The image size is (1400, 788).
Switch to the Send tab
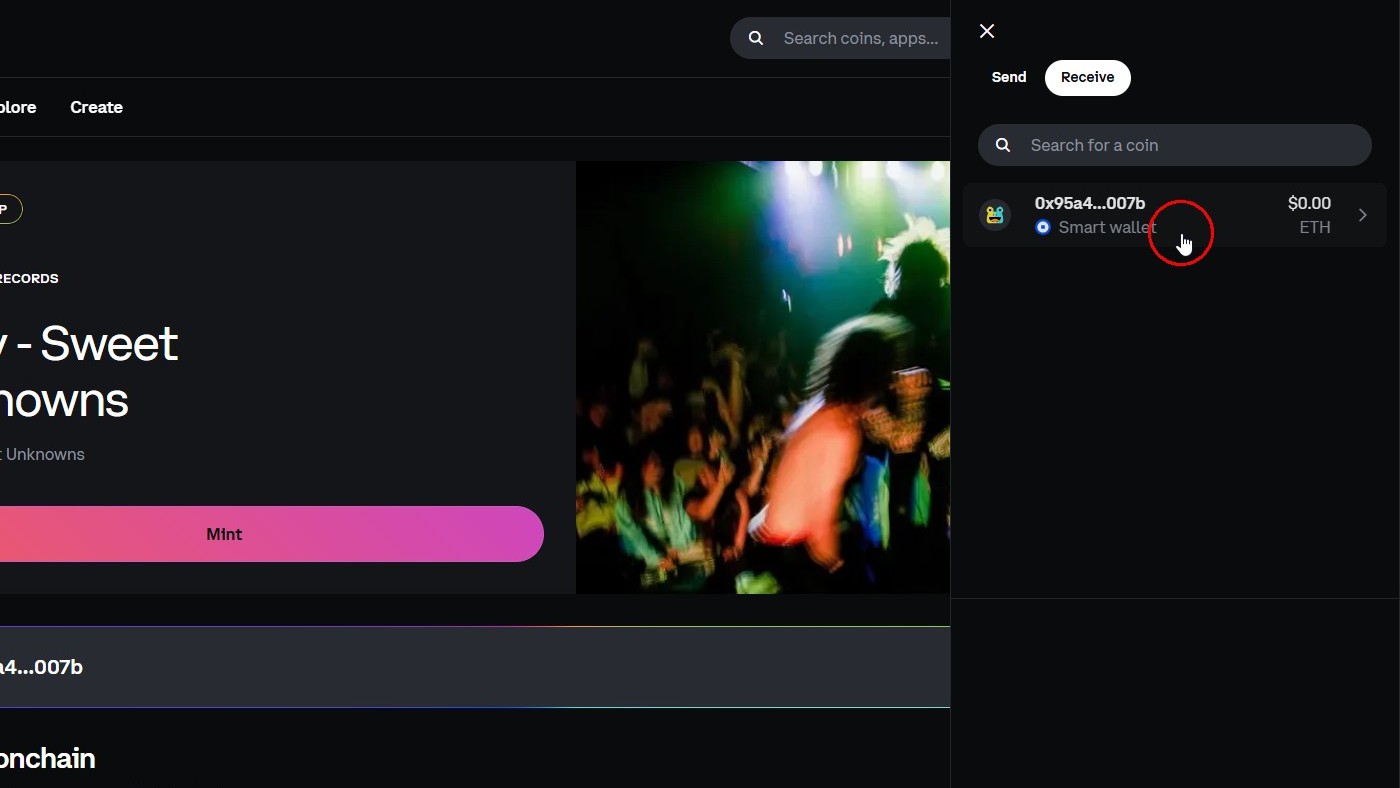point(1009,77)
